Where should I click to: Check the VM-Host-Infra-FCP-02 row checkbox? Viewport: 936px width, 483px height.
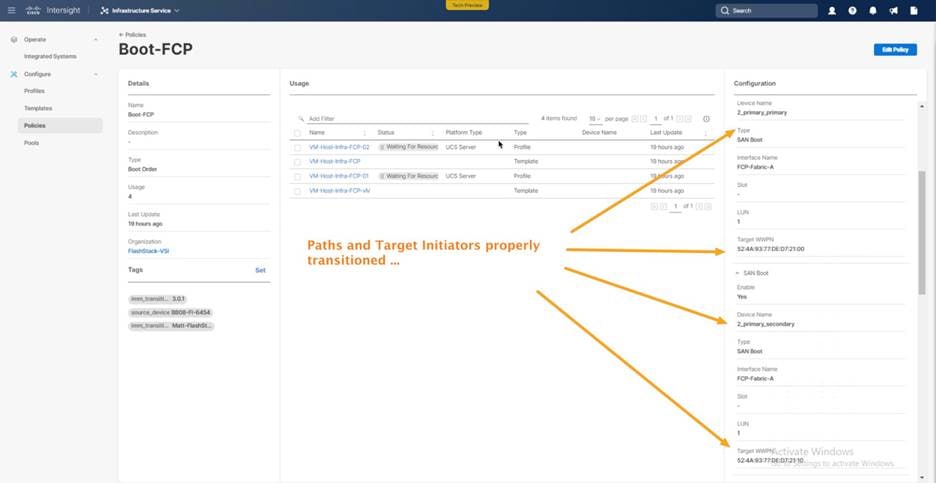pos(297,147)
